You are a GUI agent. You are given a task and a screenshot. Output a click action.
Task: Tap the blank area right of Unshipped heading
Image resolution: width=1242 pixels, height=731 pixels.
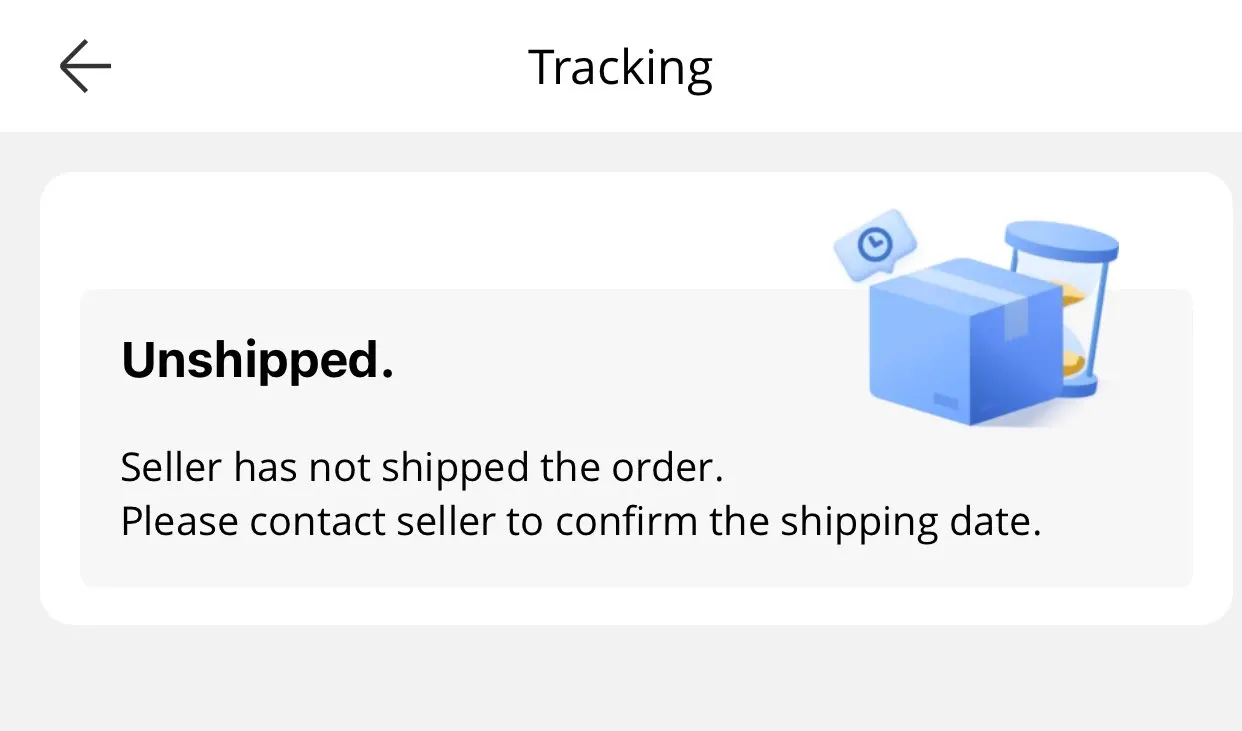tap(620, 360)
